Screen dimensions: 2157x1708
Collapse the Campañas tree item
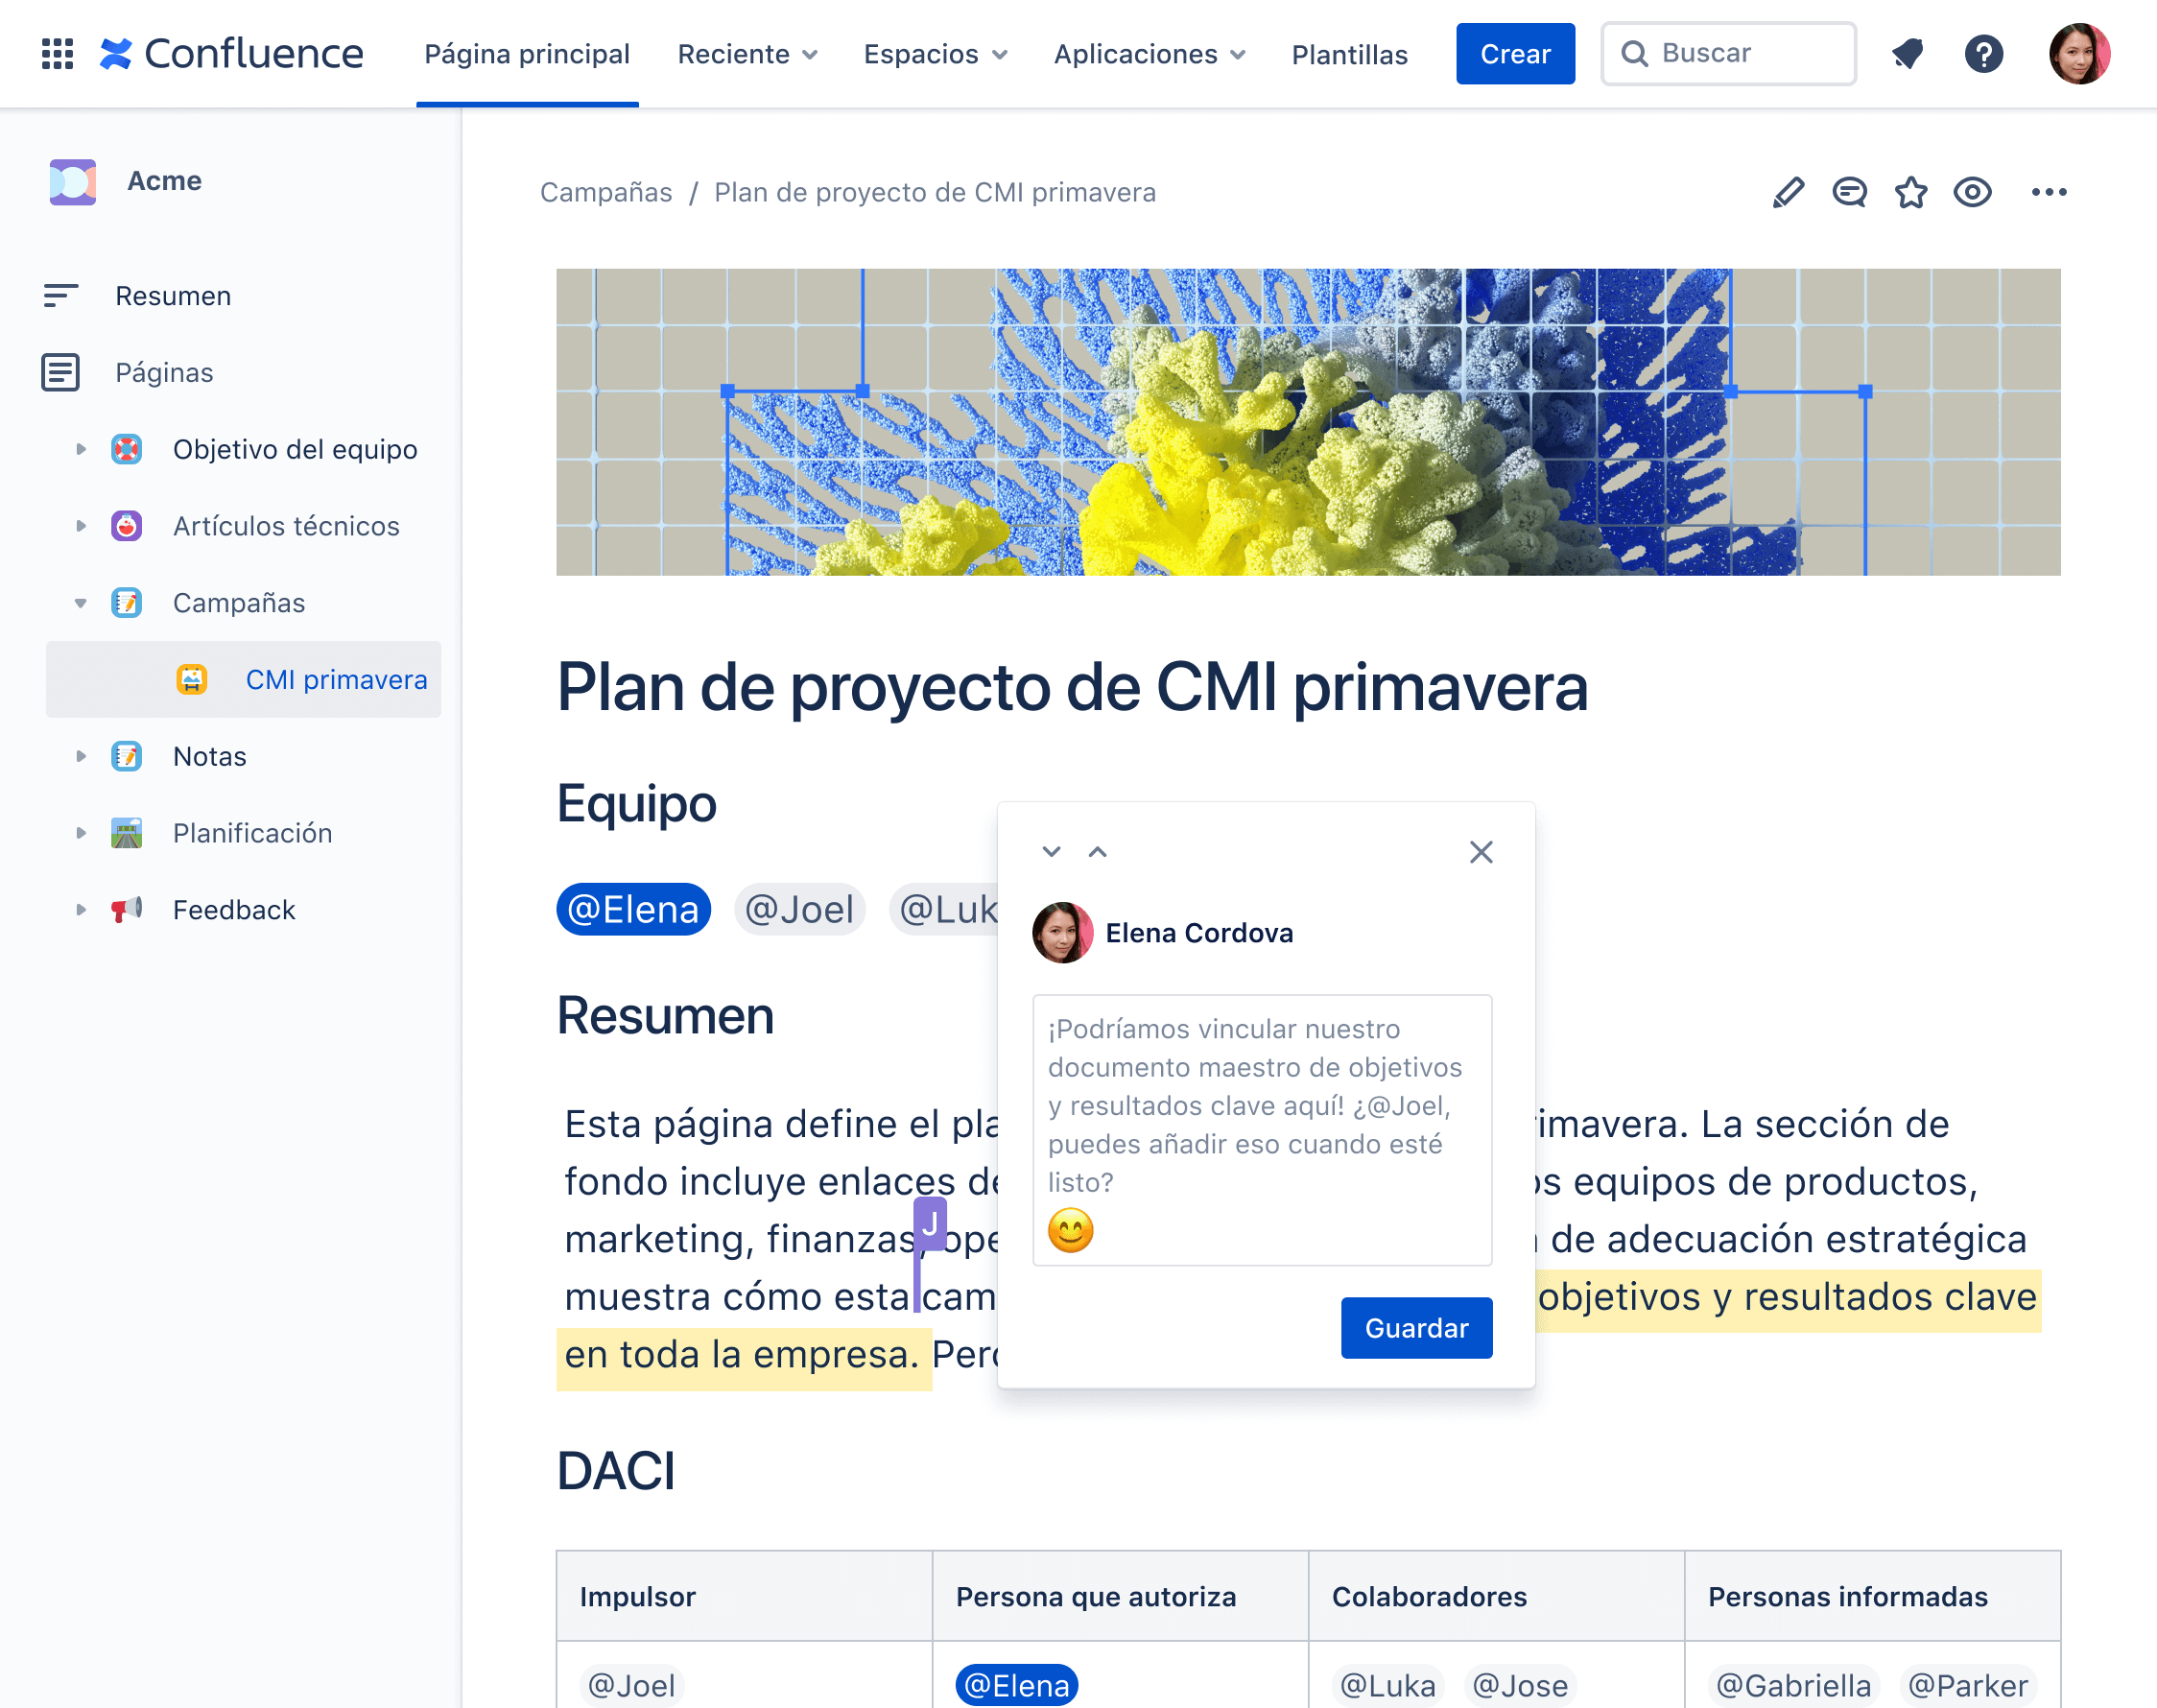coord(81,602)
